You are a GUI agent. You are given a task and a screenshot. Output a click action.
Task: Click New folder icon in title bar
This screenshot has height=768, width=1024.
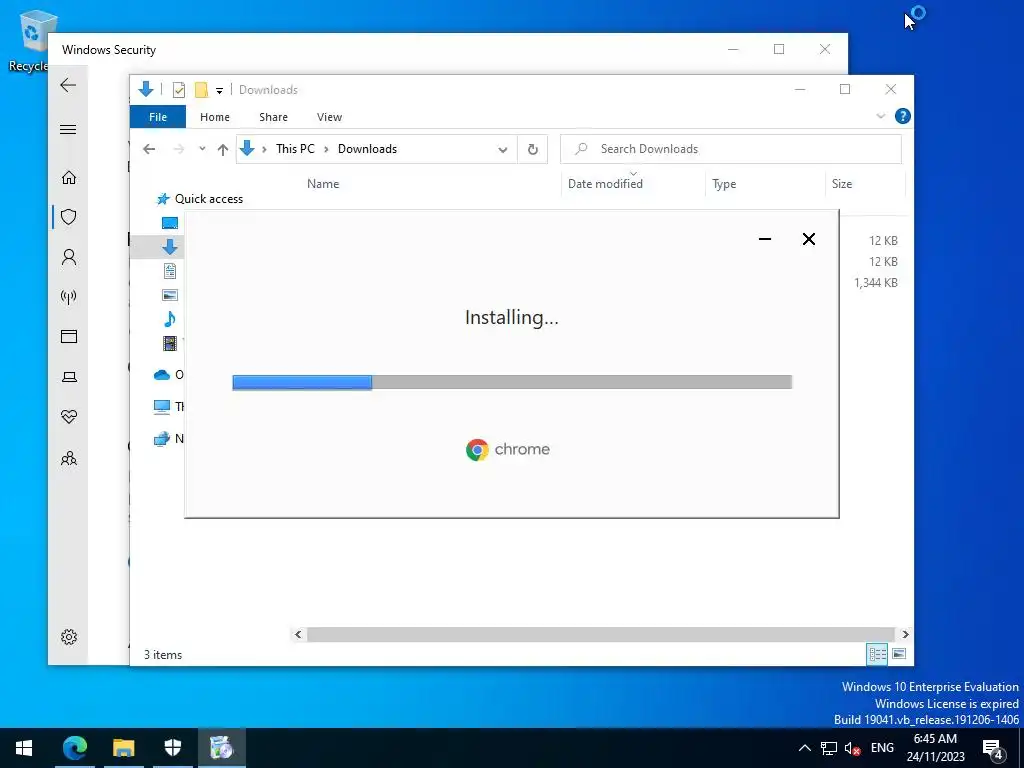tap(202, 90)
